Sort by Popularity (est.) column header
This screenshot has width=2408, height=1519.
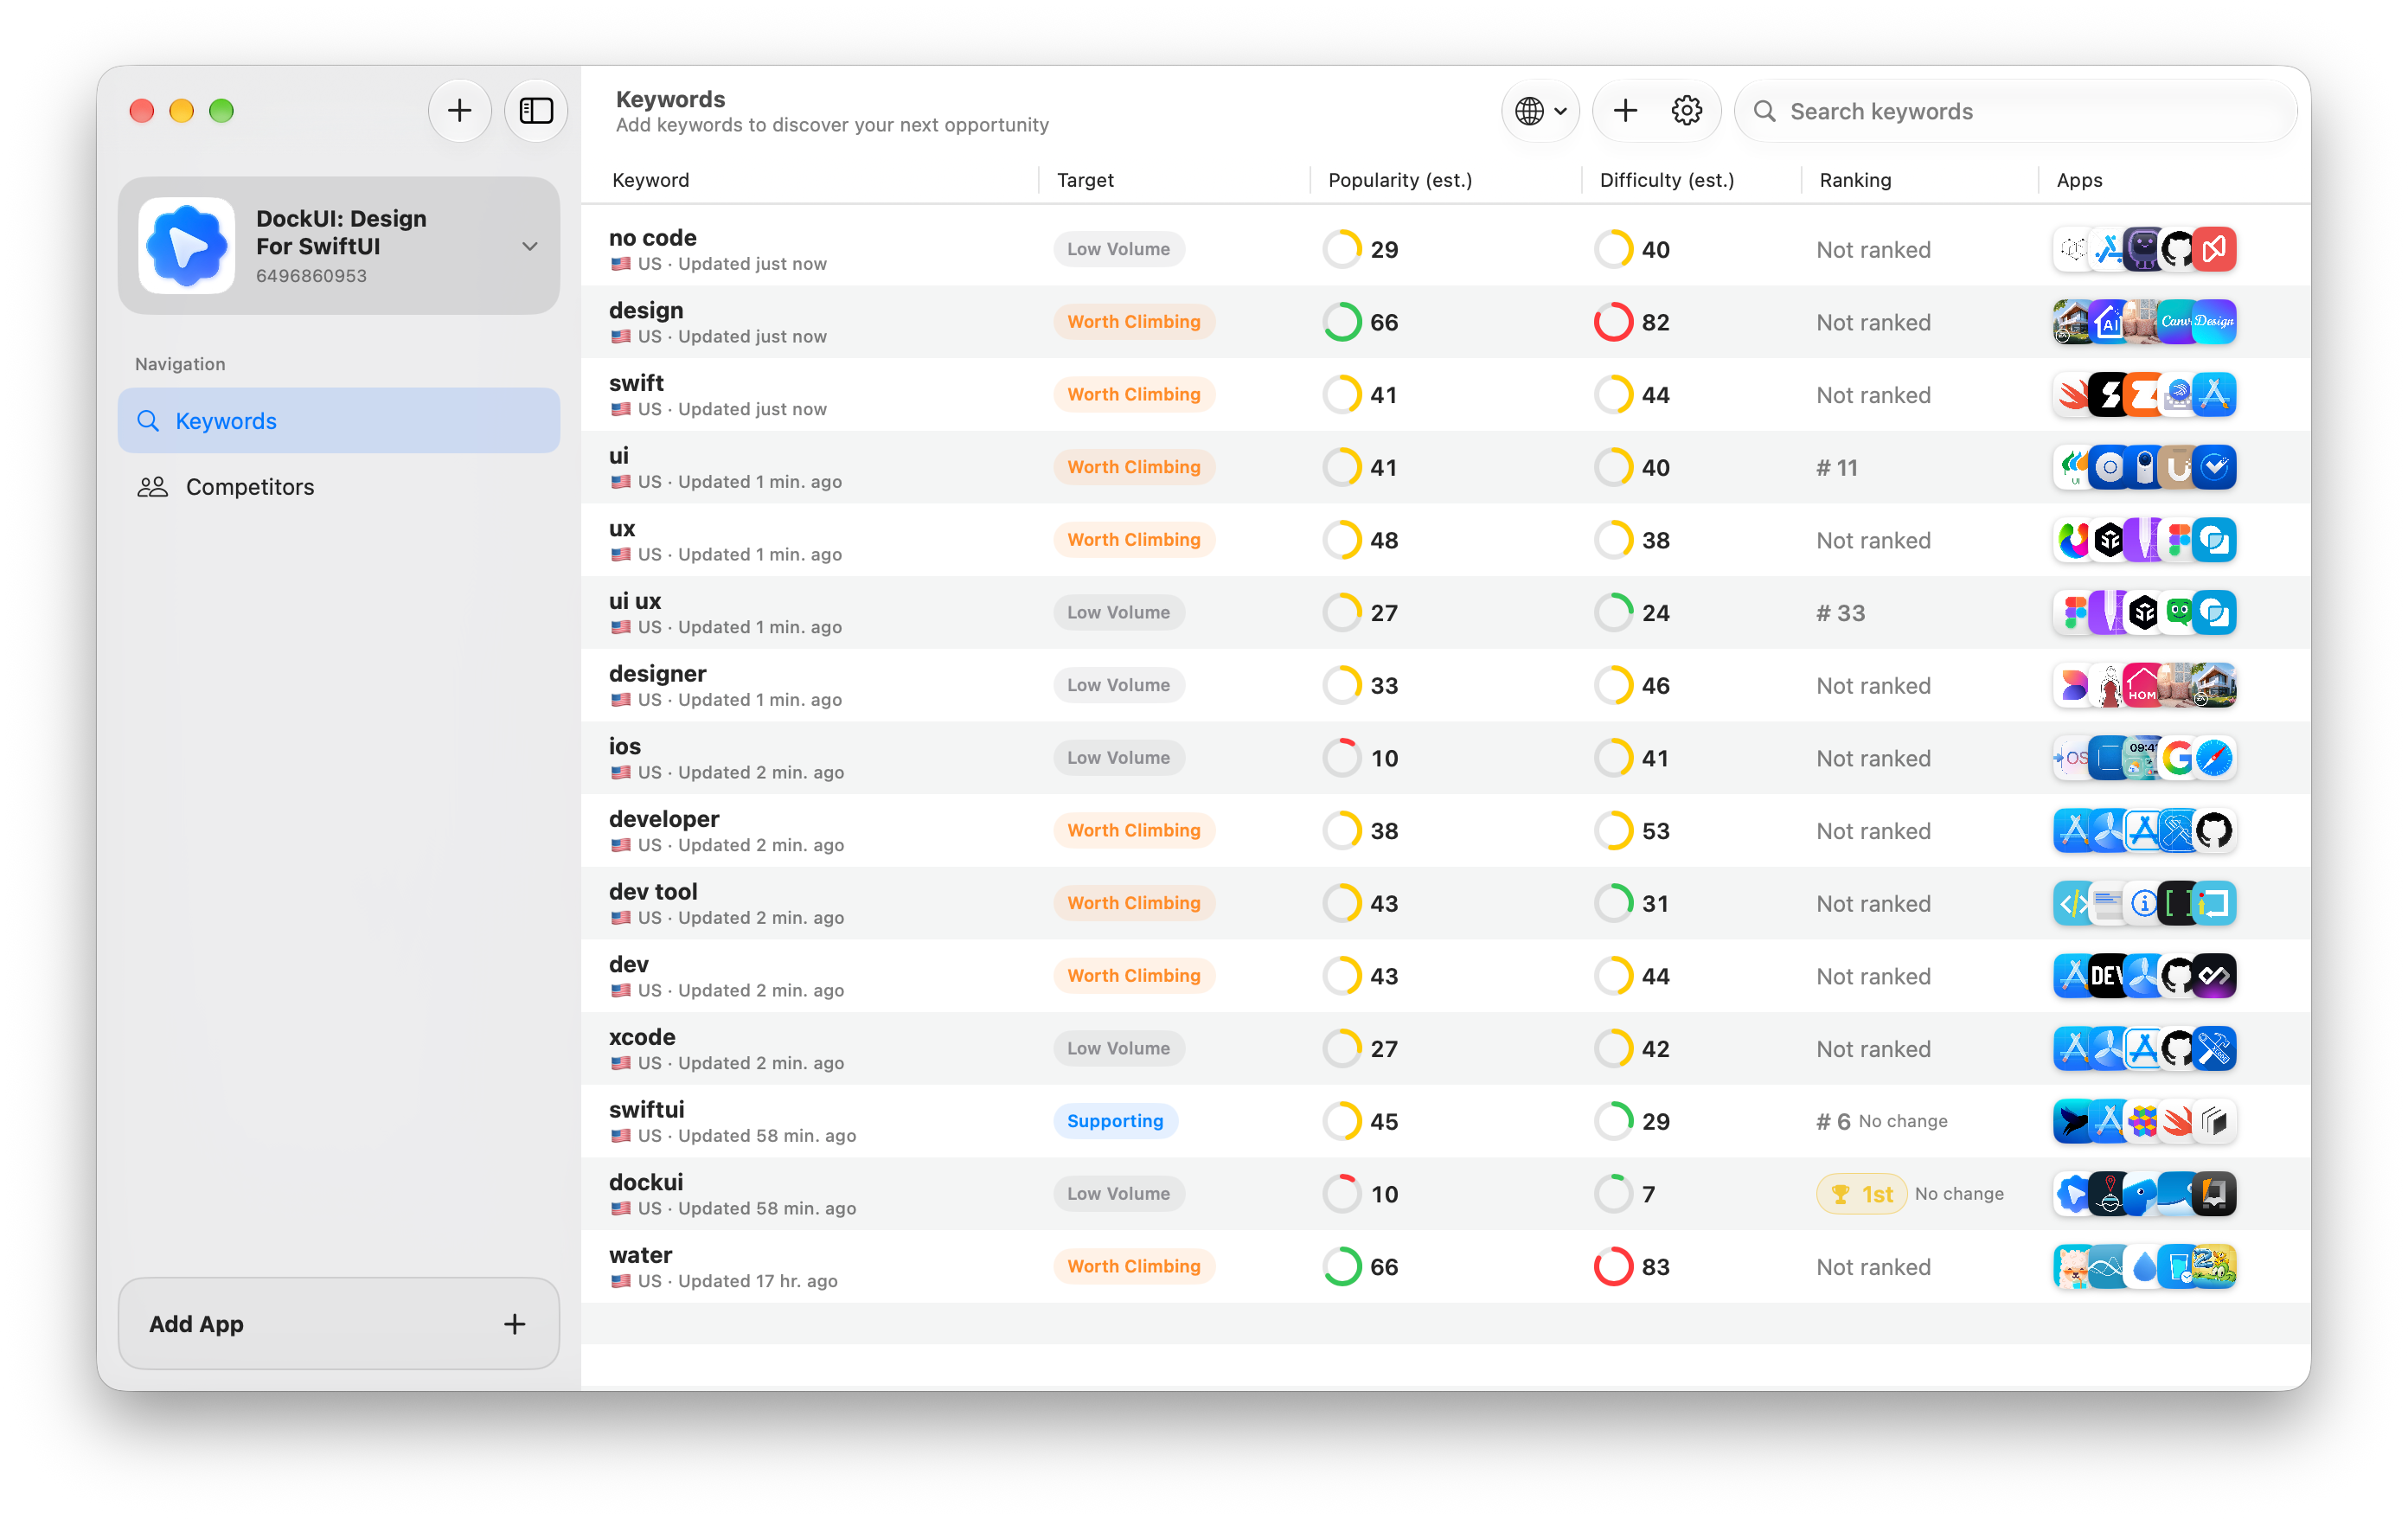point(1400,180)
